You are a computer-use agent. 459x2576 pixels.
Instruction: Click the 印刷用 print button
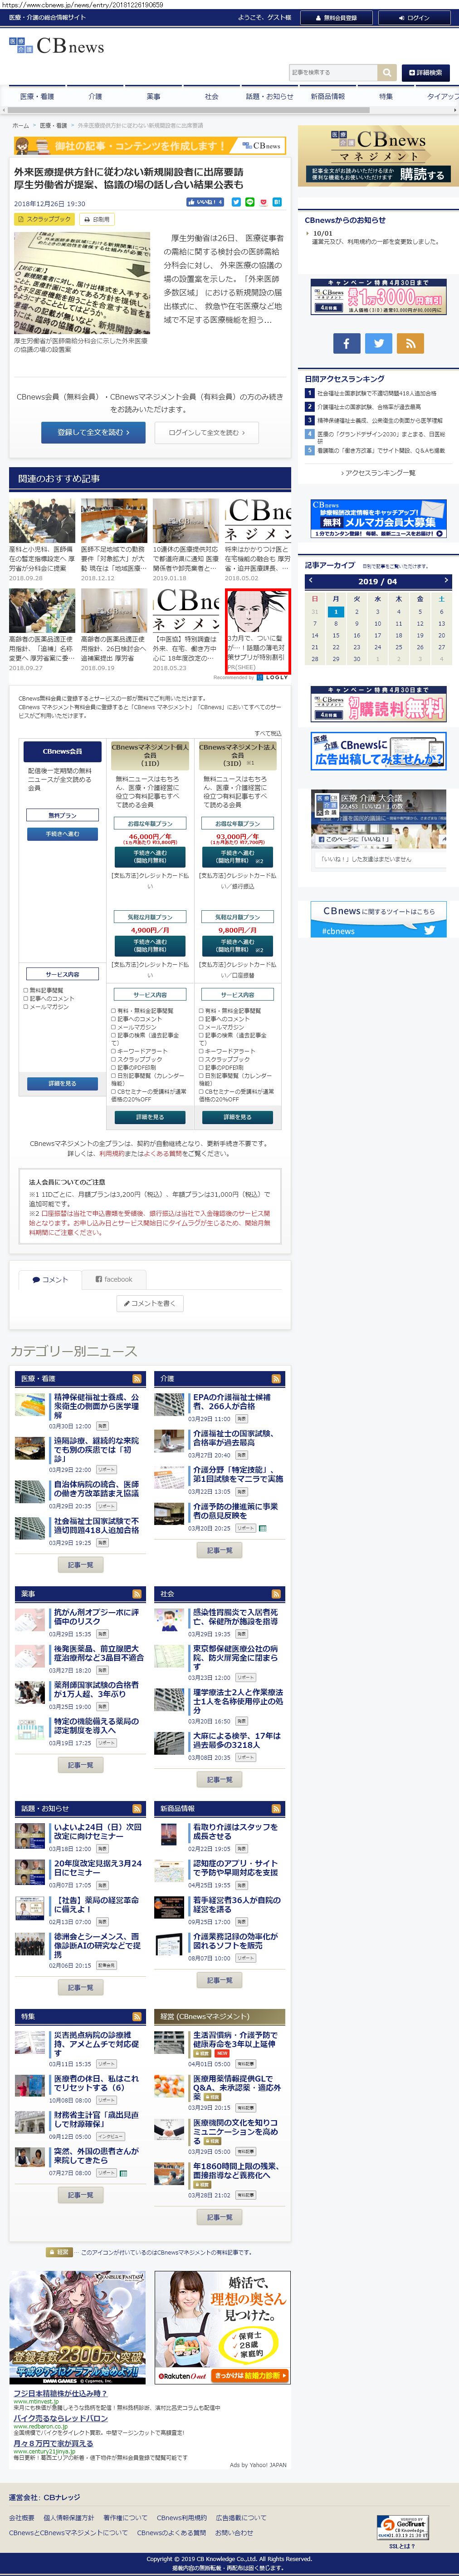pos(97,219)
